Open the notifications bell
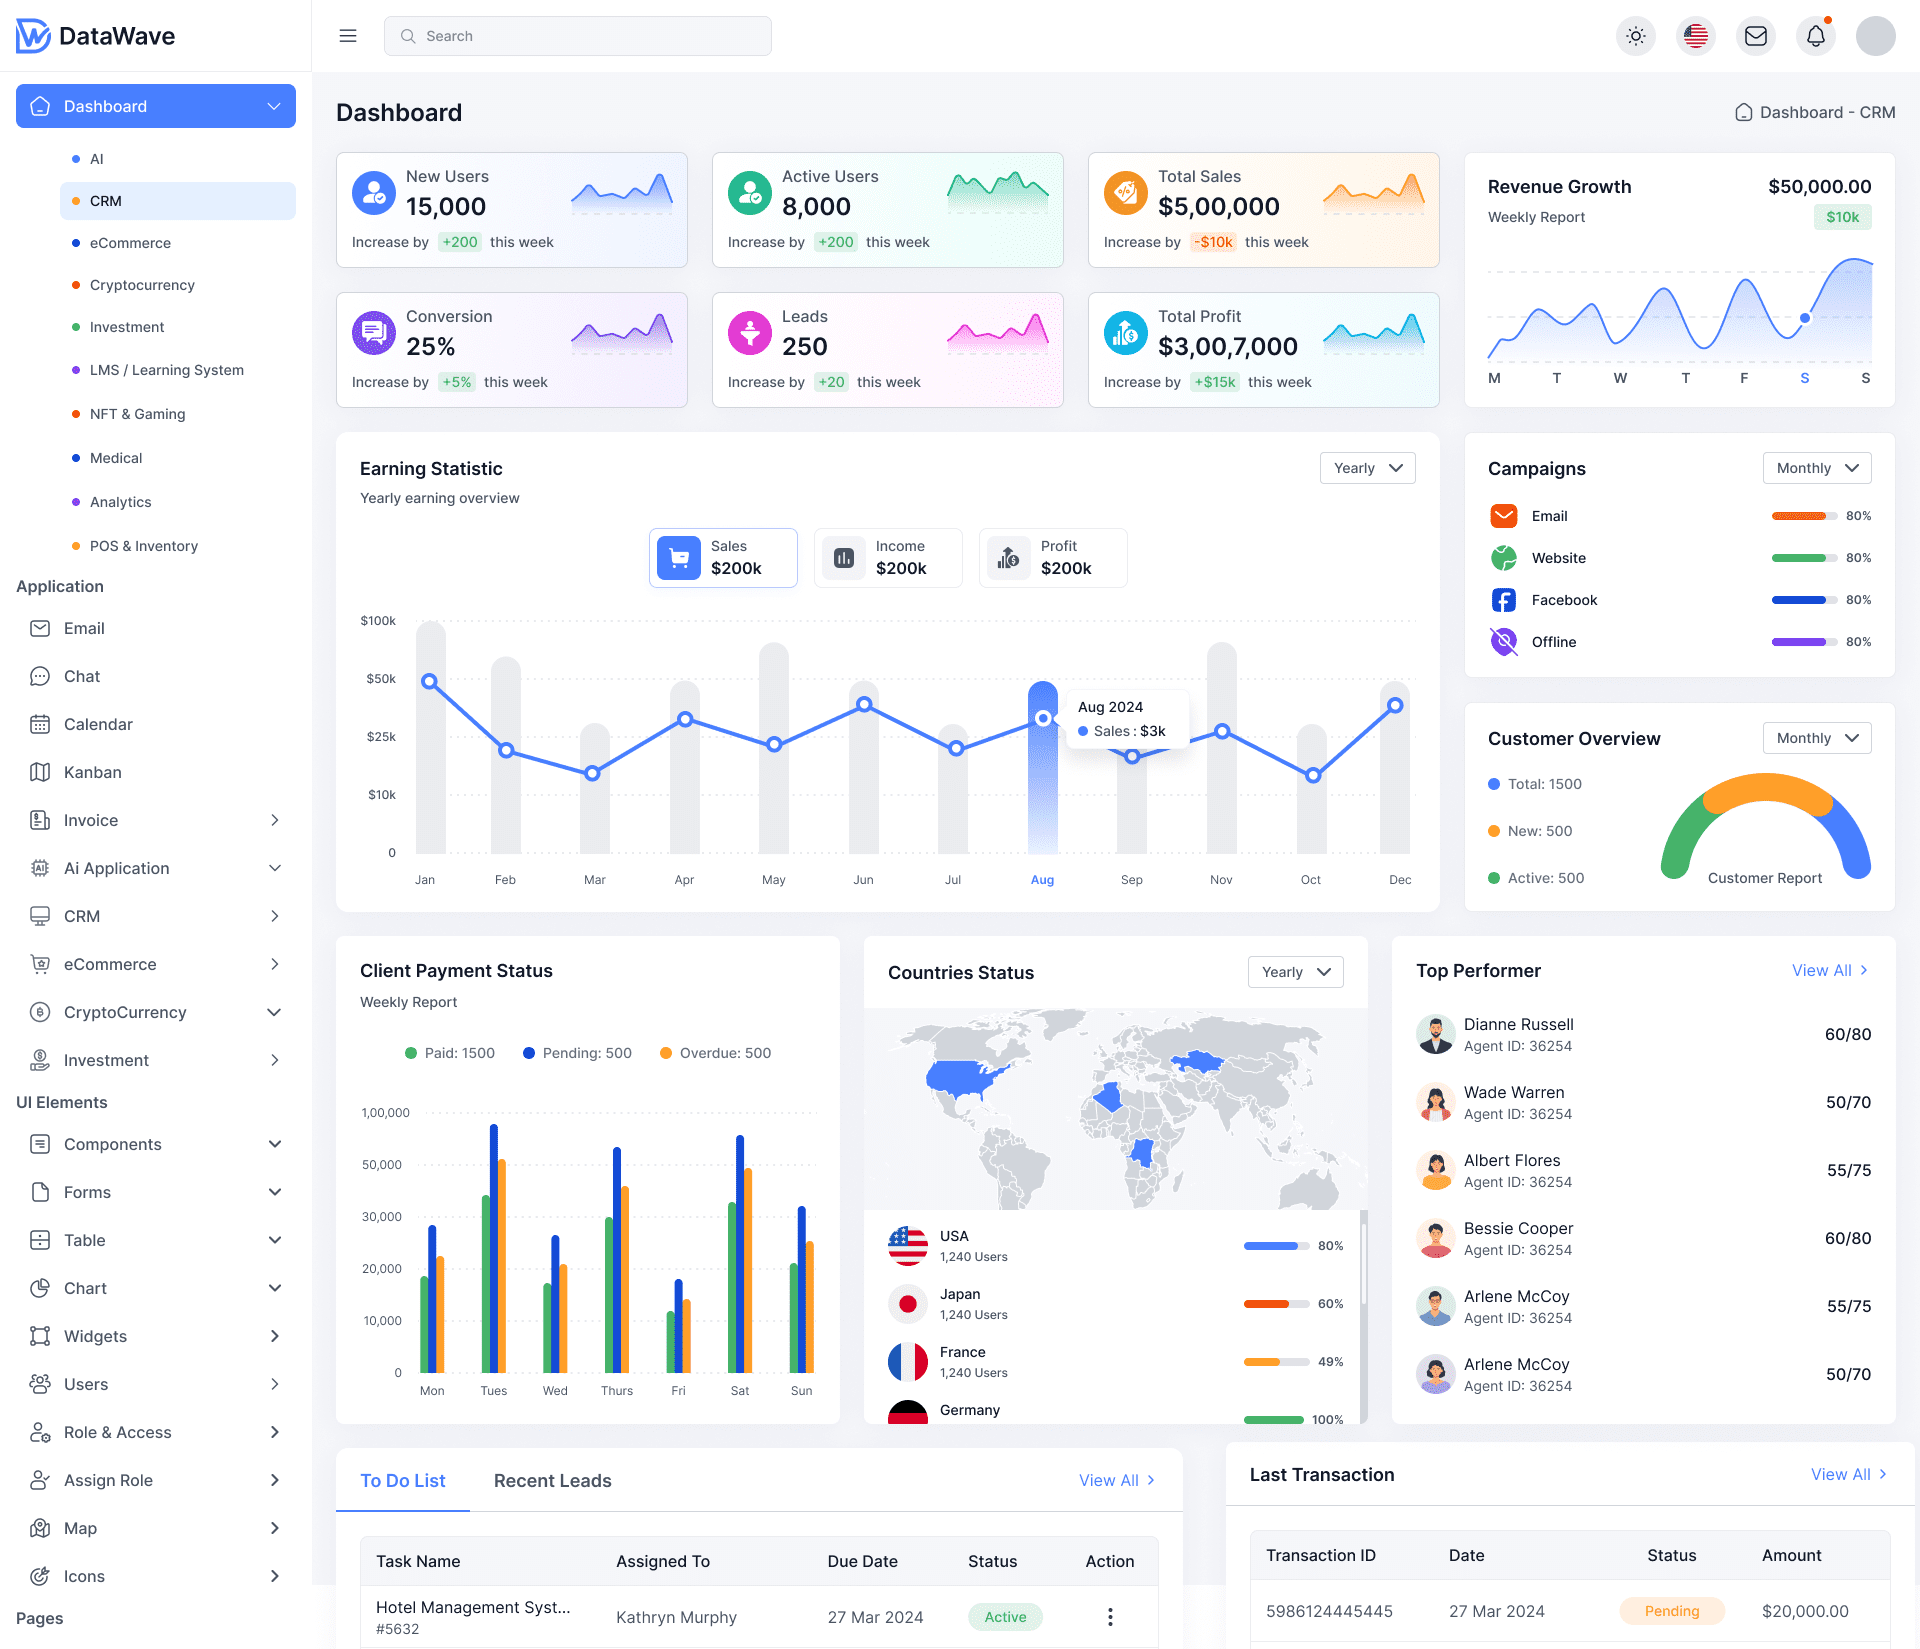The image size is (1920, 1649). [1815, 35]
